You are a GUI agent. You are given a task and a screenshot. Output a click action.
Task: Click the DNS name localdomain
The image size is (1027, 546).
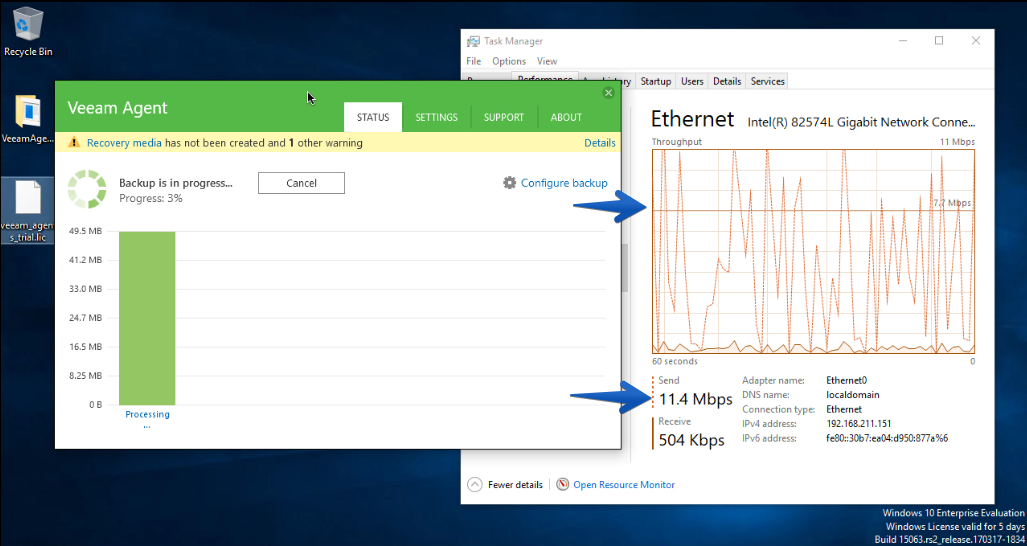[x=853, y=395]
